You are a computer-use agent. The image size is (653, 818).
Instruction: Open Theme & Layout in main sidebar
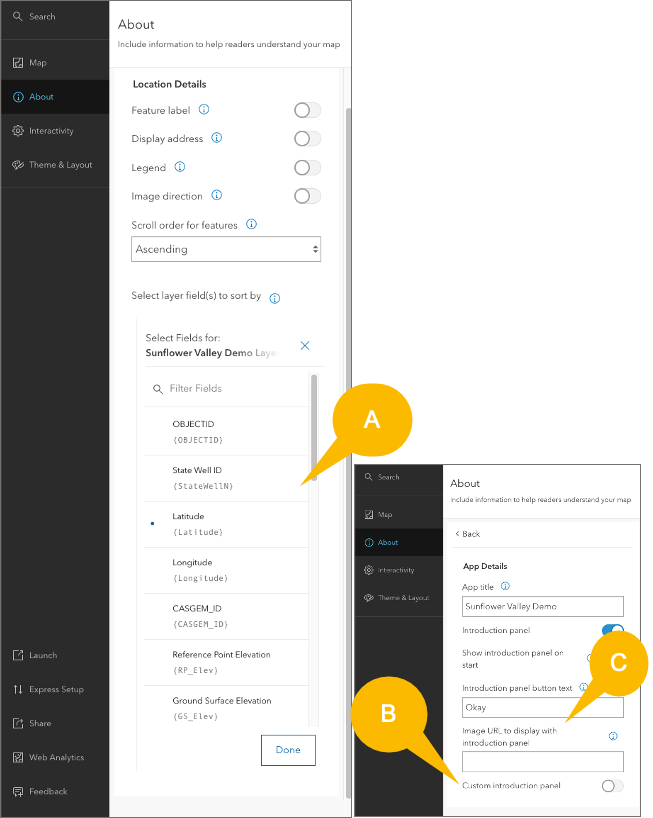[55, 165]
